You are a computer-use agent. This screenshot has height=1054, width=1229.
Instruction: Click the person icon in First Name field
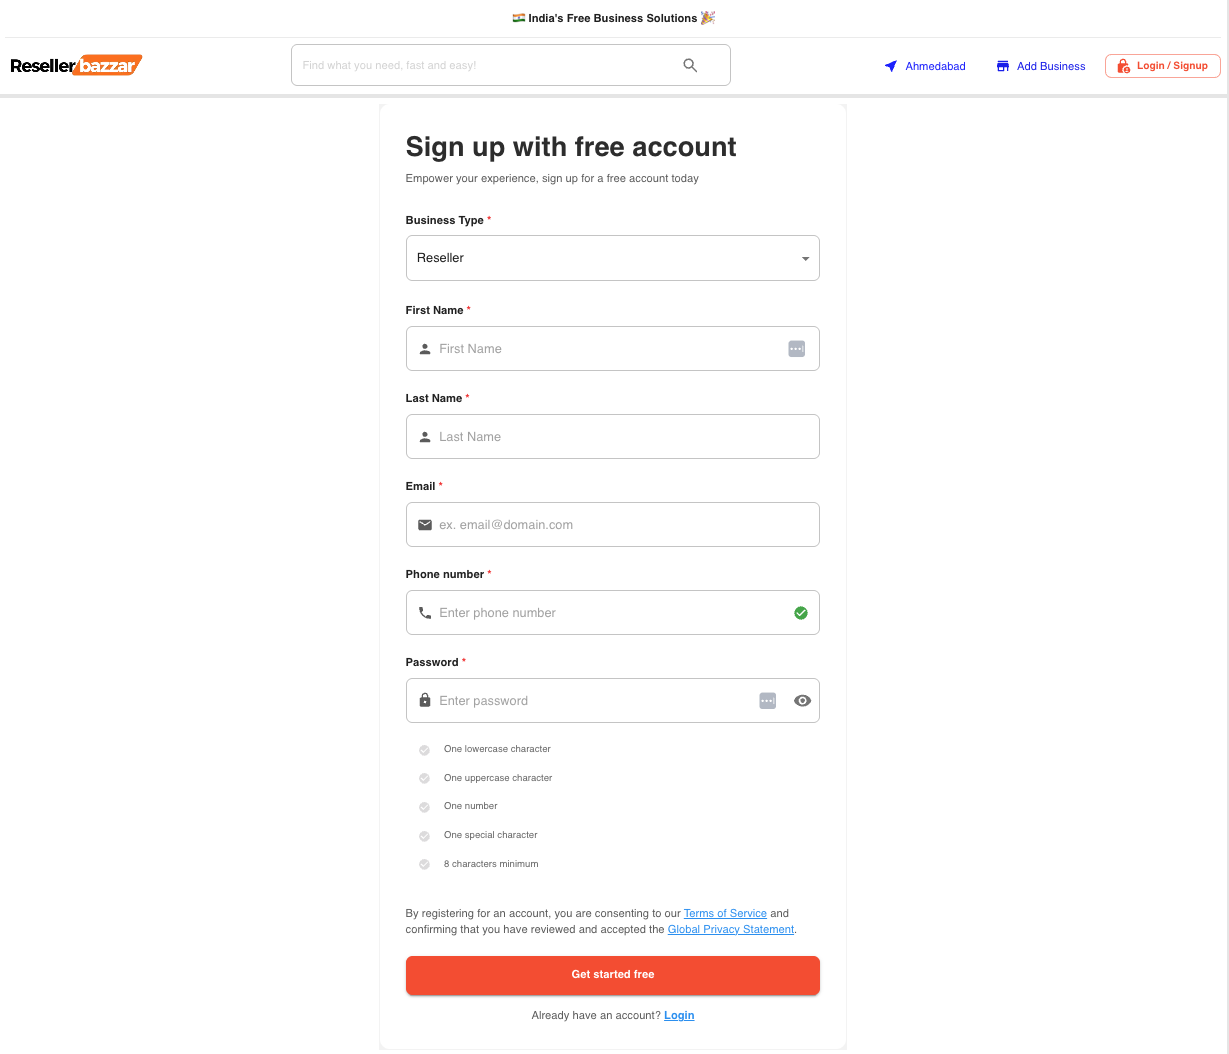tap(427, 348)
